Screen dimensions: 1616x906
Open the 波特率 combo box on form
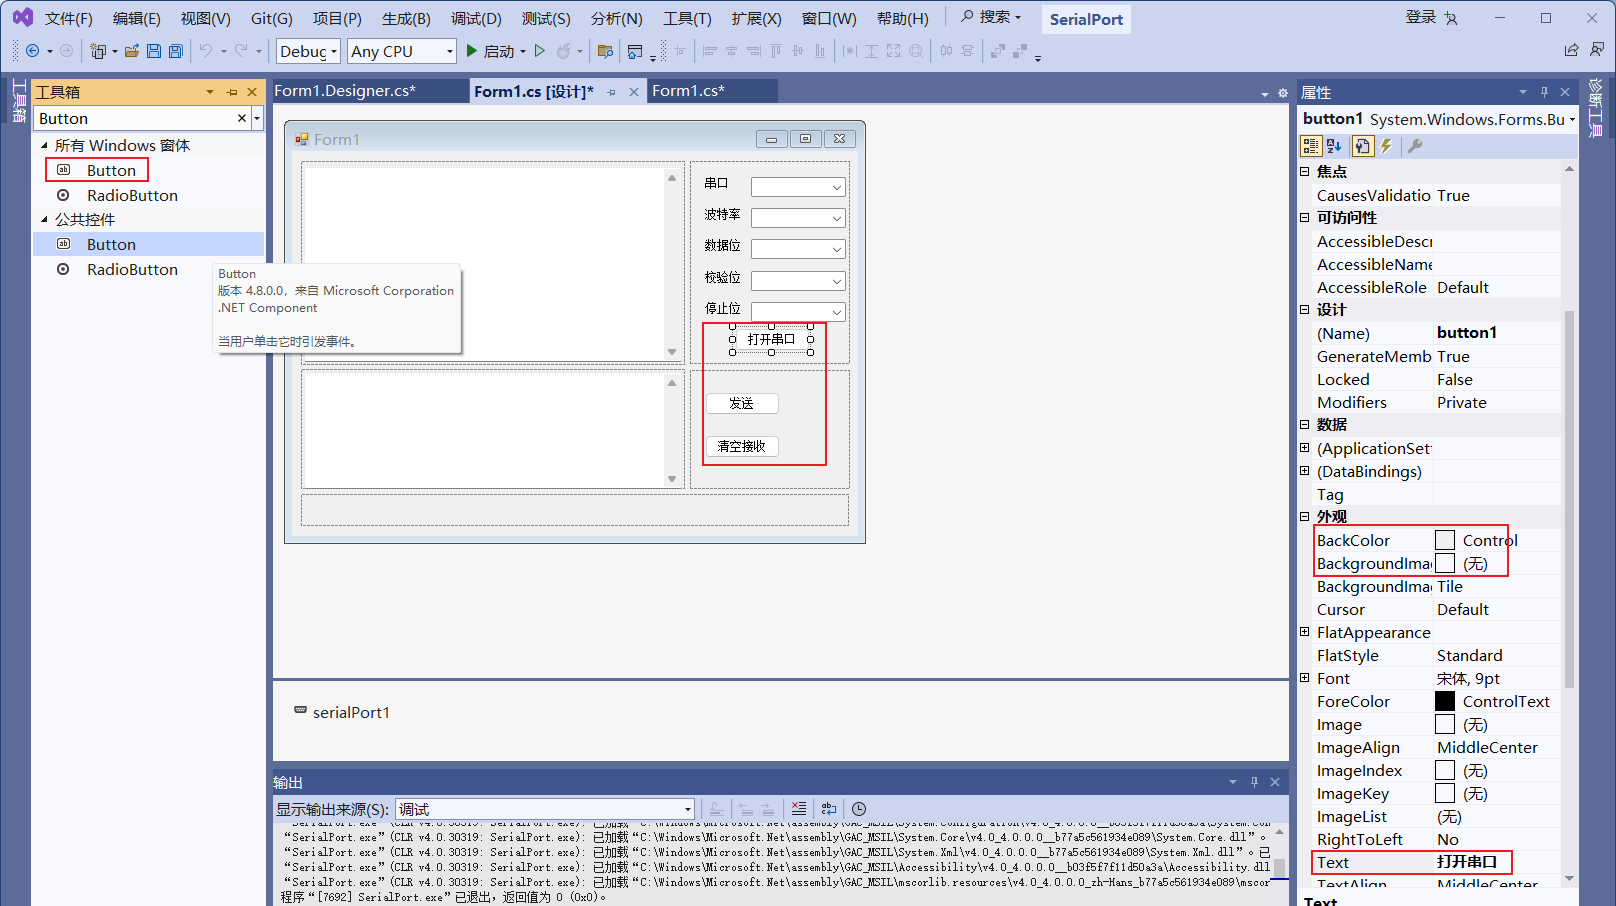pos(798,218)
